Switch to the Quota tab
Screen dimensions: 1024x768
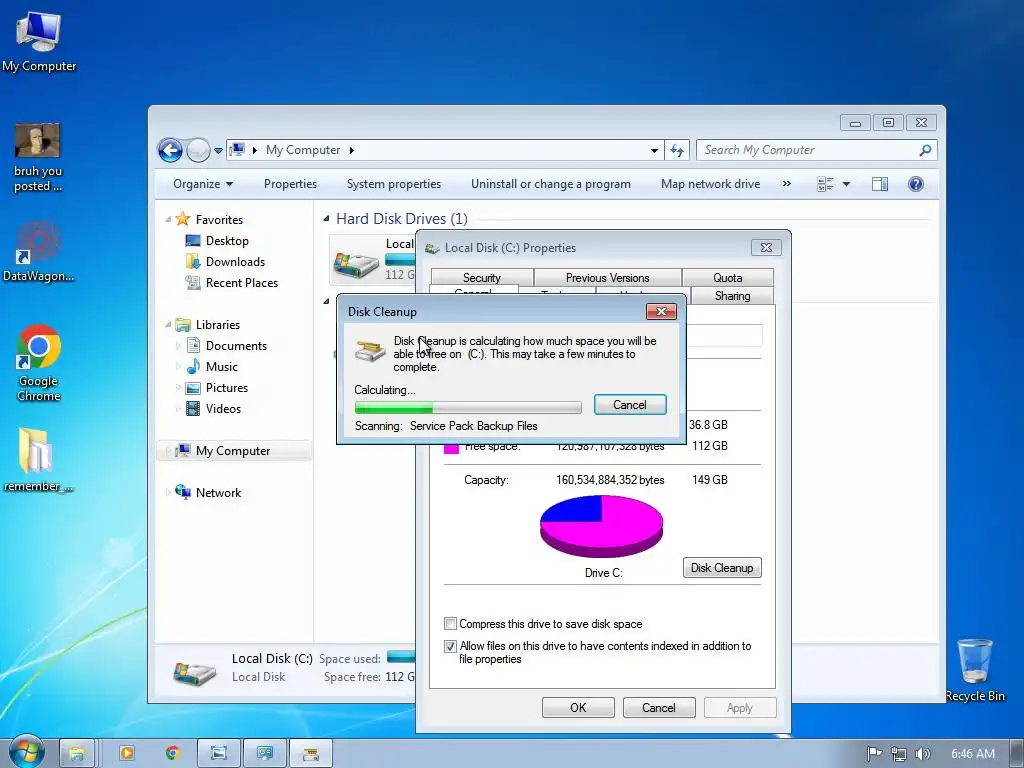pos(728,278)
